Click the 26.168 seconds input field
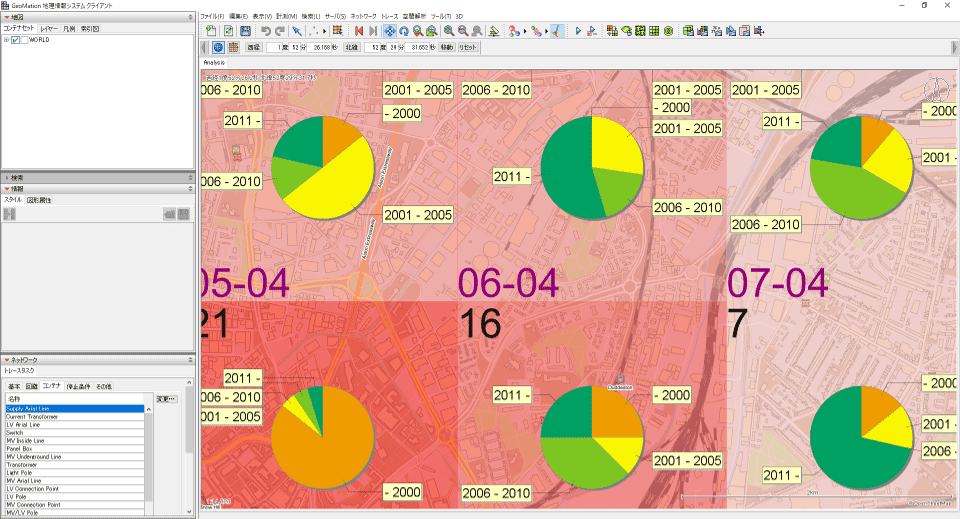The height and width of the screenshot is (519, 960). [320, 47]
